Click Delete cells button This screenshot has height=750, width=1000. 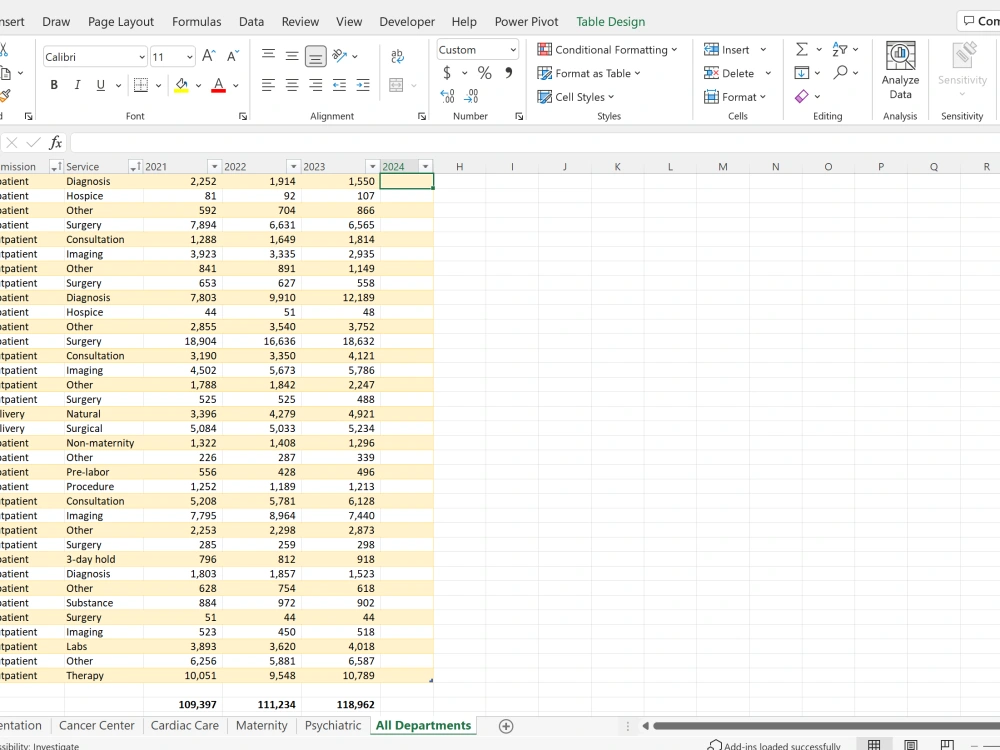point(729,73)
